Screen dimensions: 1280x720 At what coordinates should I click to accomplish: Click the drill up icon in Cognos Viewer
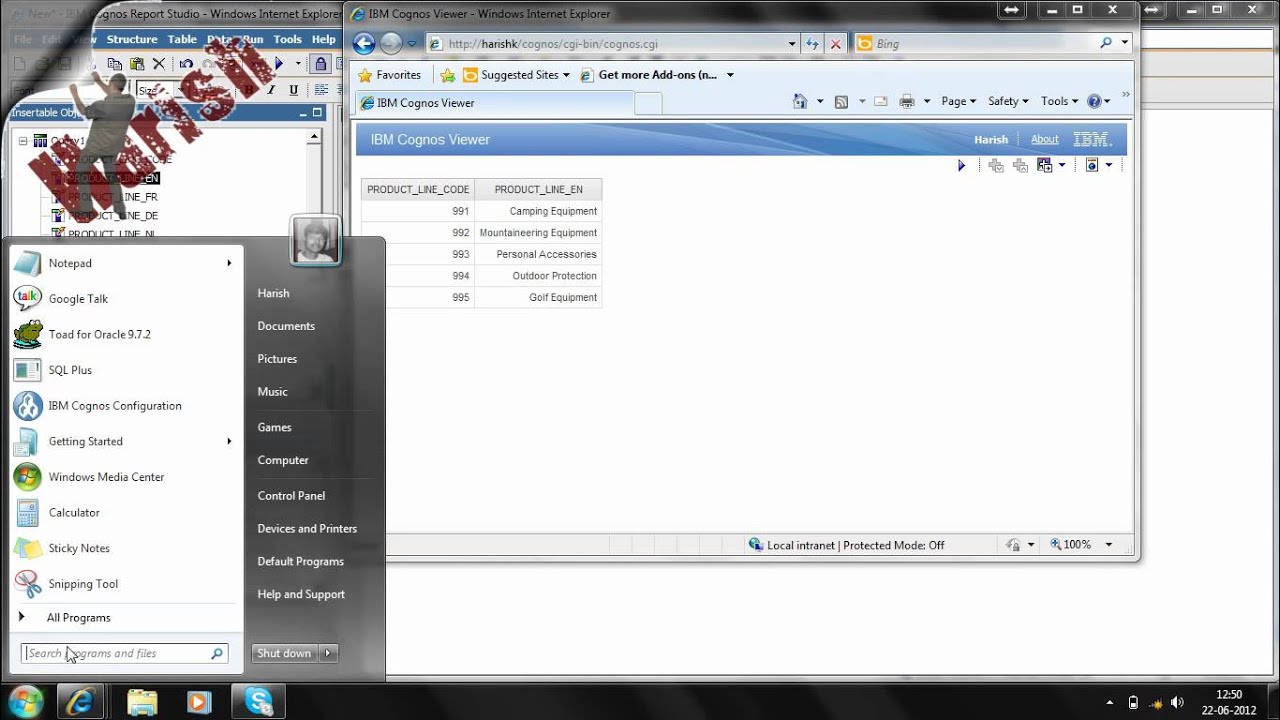[x=1020, y=166]
